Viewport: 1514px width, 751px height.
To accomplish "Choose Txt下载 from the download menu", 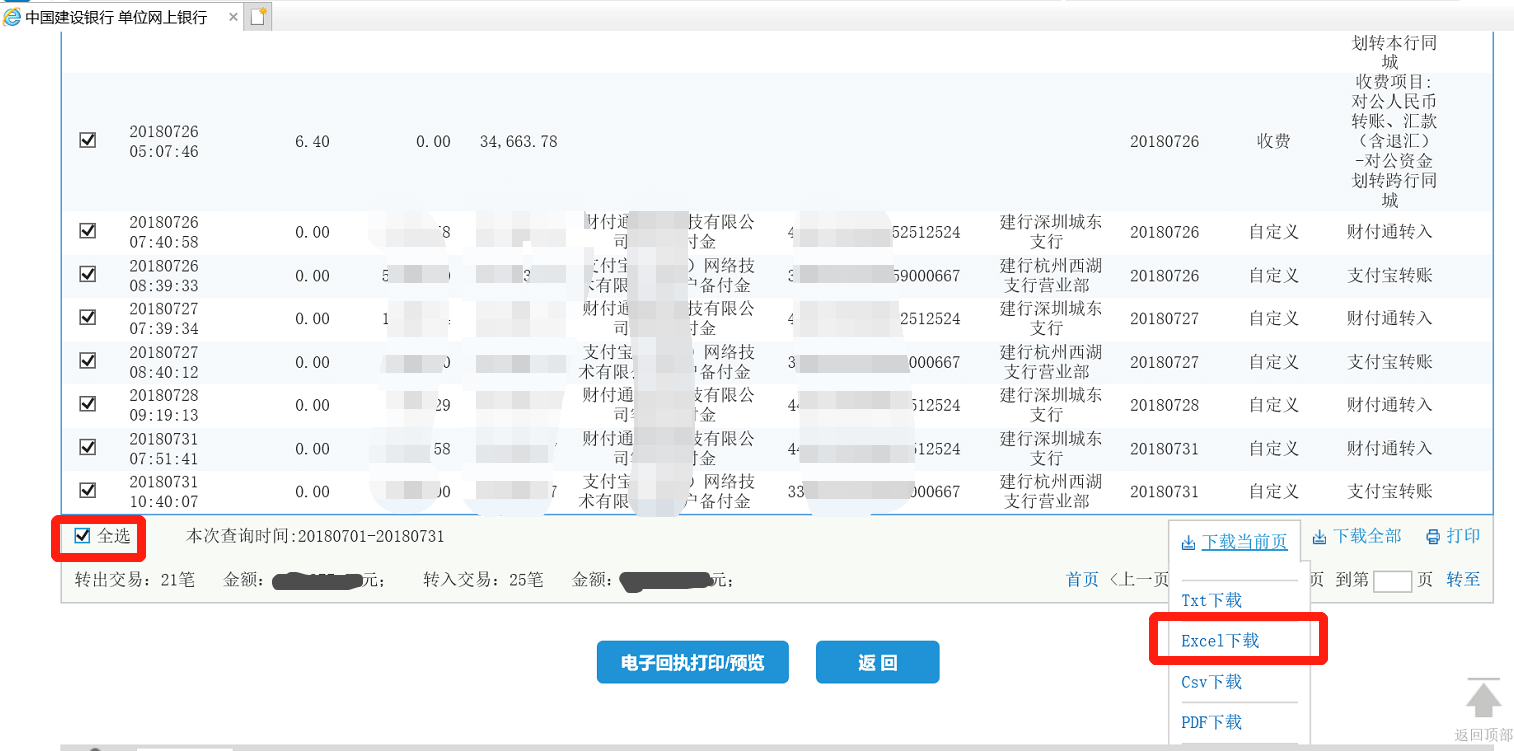I will tap(1211, 600).
